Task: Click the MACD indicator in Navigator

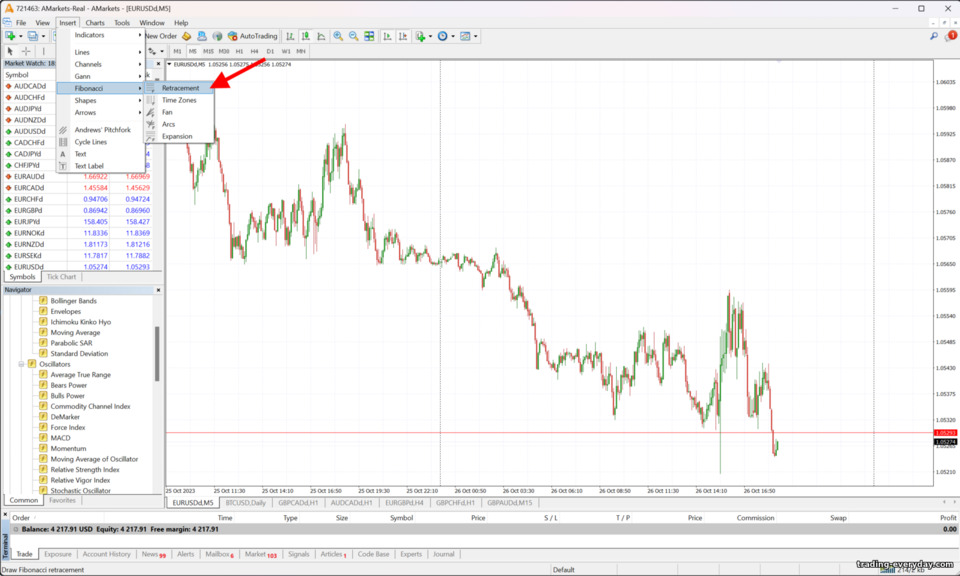Action: click(x=60, y=438)
